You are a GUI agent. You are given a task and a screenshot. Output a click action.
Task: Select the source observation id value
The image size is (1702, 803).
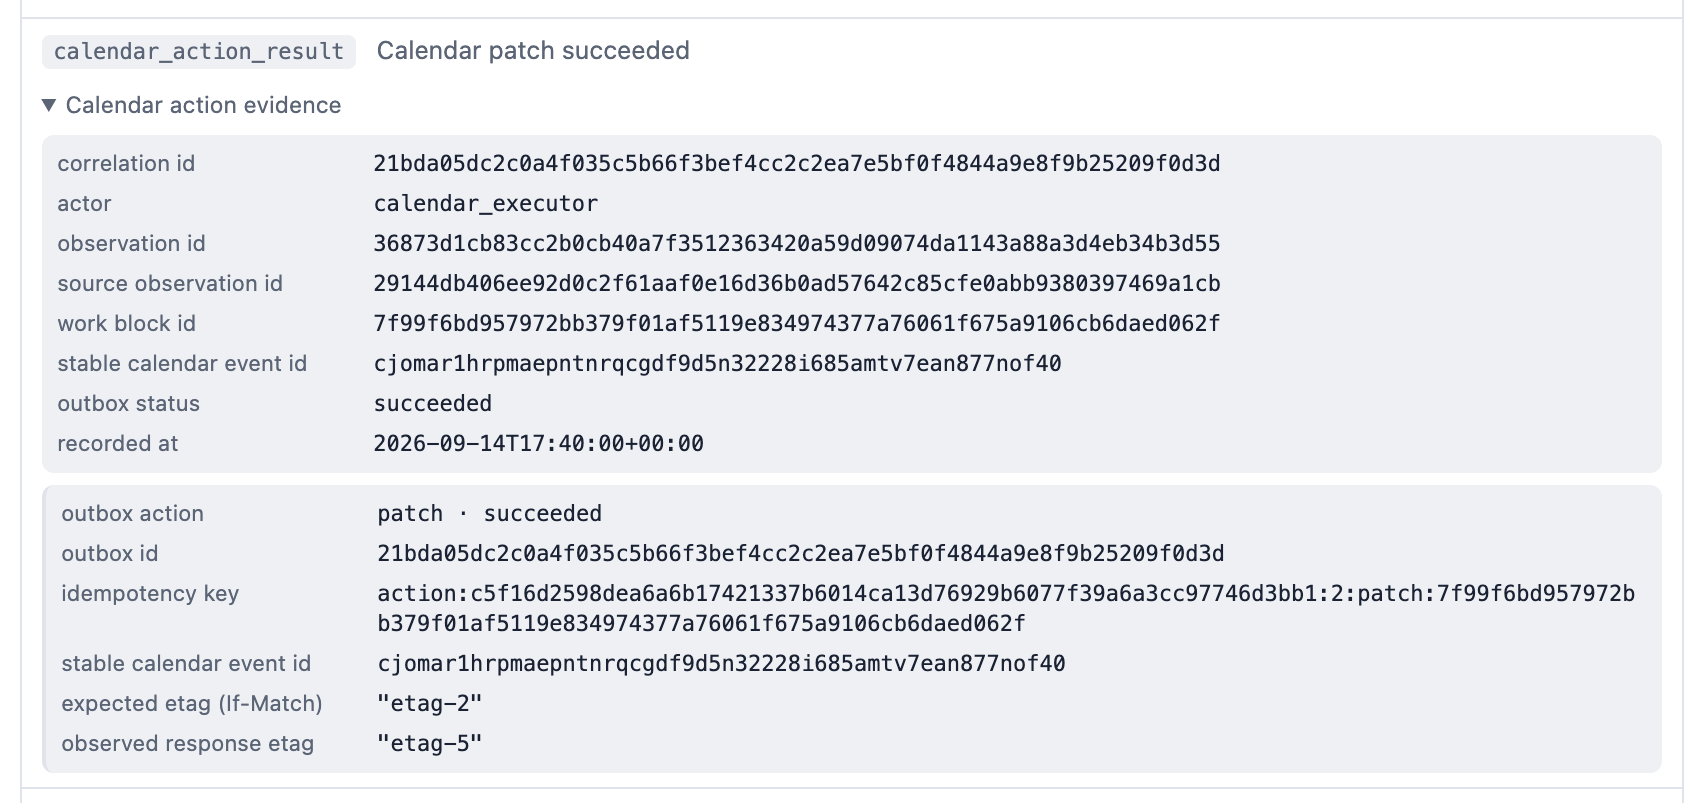[797, 284]
